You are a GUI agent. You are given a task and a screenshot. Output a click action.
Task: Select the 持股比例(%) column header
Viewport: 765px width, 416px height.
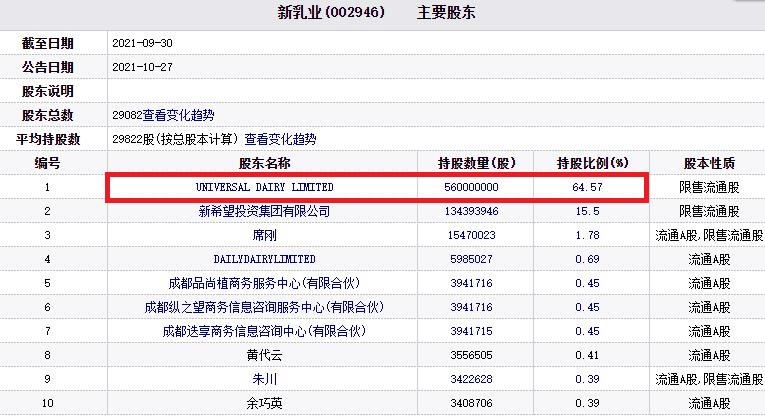(592, 163)
